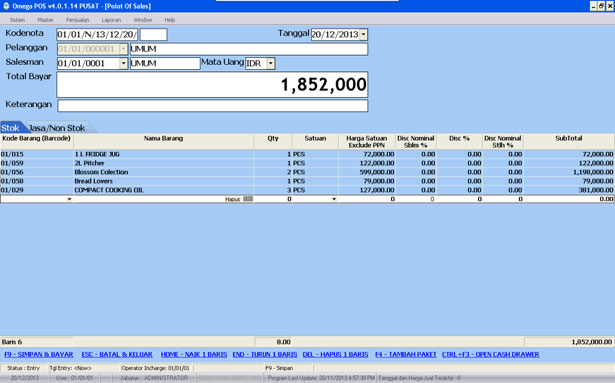
Task: Click the DEL - HAPUS 1 BARIS link
Action: [x=335, y=354]
